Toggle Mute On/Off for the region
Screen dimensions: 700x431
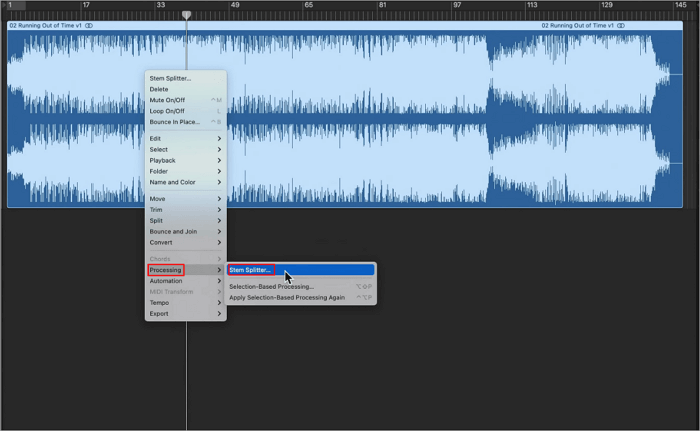coord(167,100)
